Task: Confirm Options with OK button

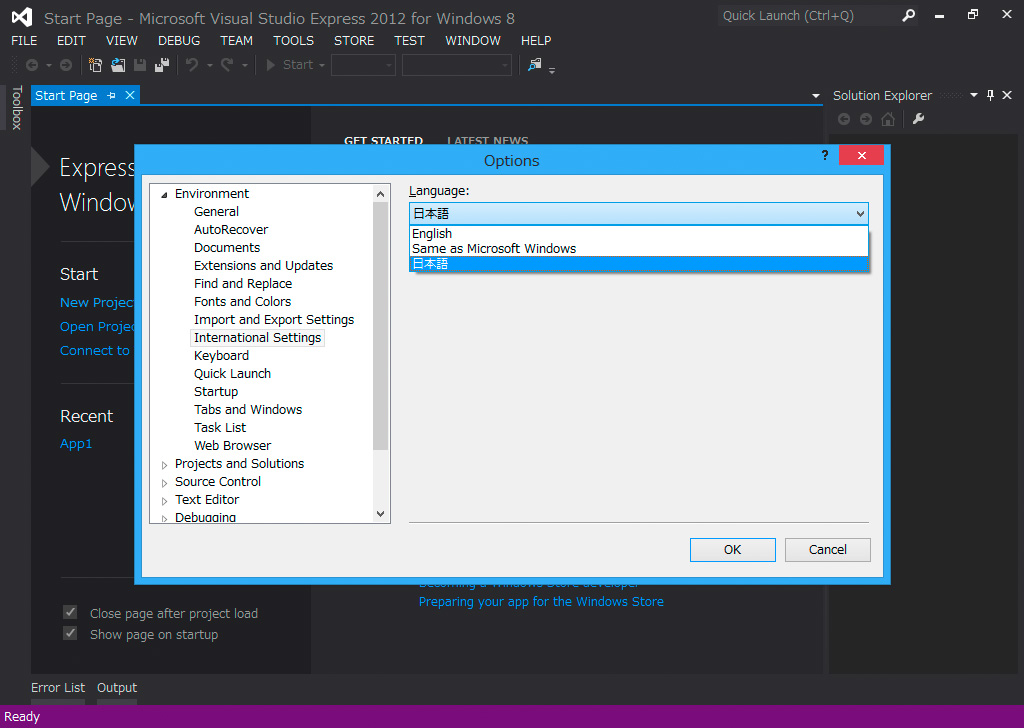Action: point(733,550)
